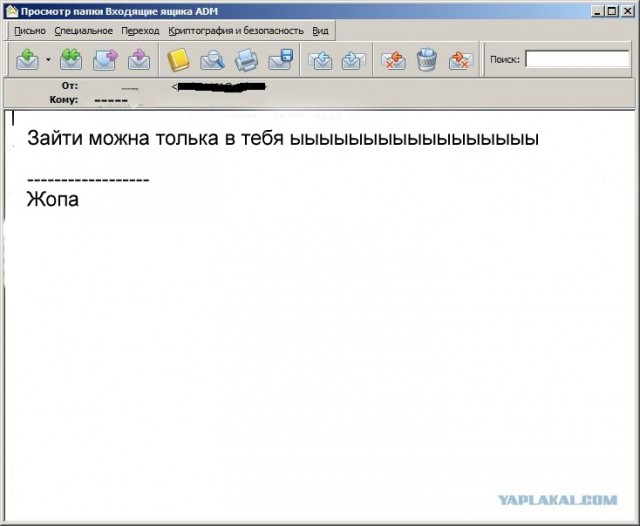
Task: Open the Письмо menu
Action: pos(30,31)
